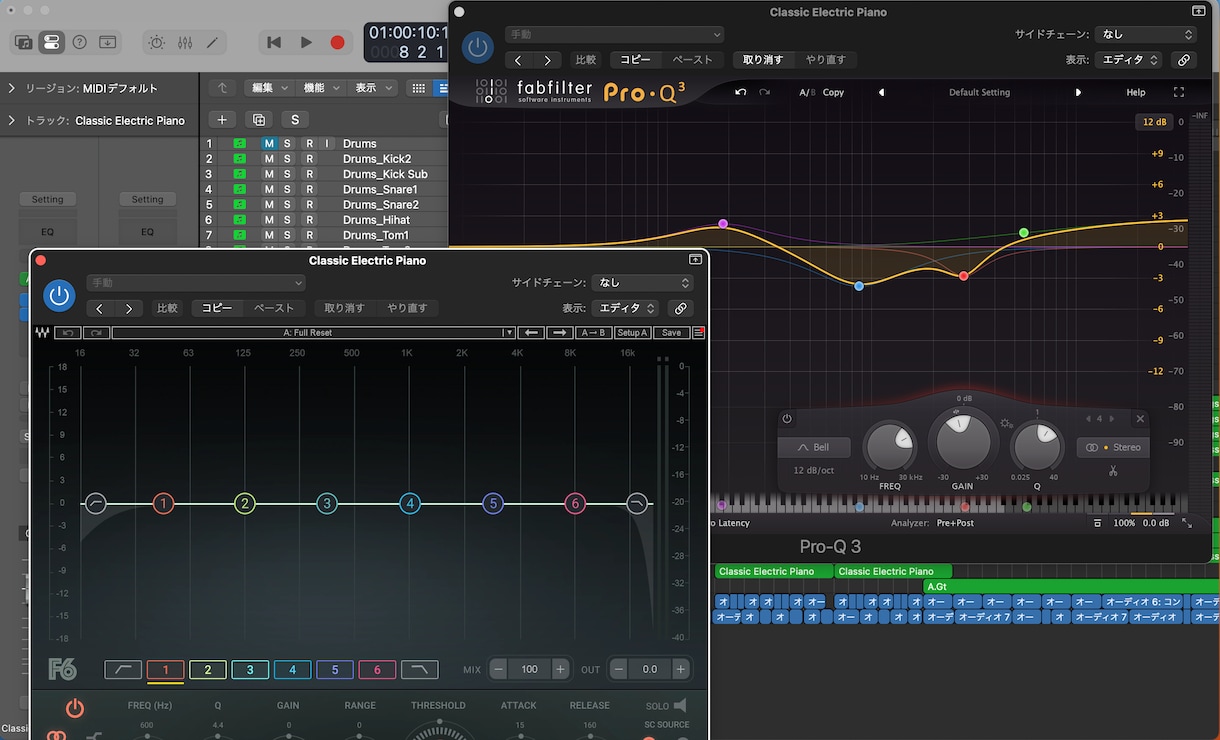Click Save button in F6 toolbar
The image size is (1220, 740).
[x=671, y=333]
